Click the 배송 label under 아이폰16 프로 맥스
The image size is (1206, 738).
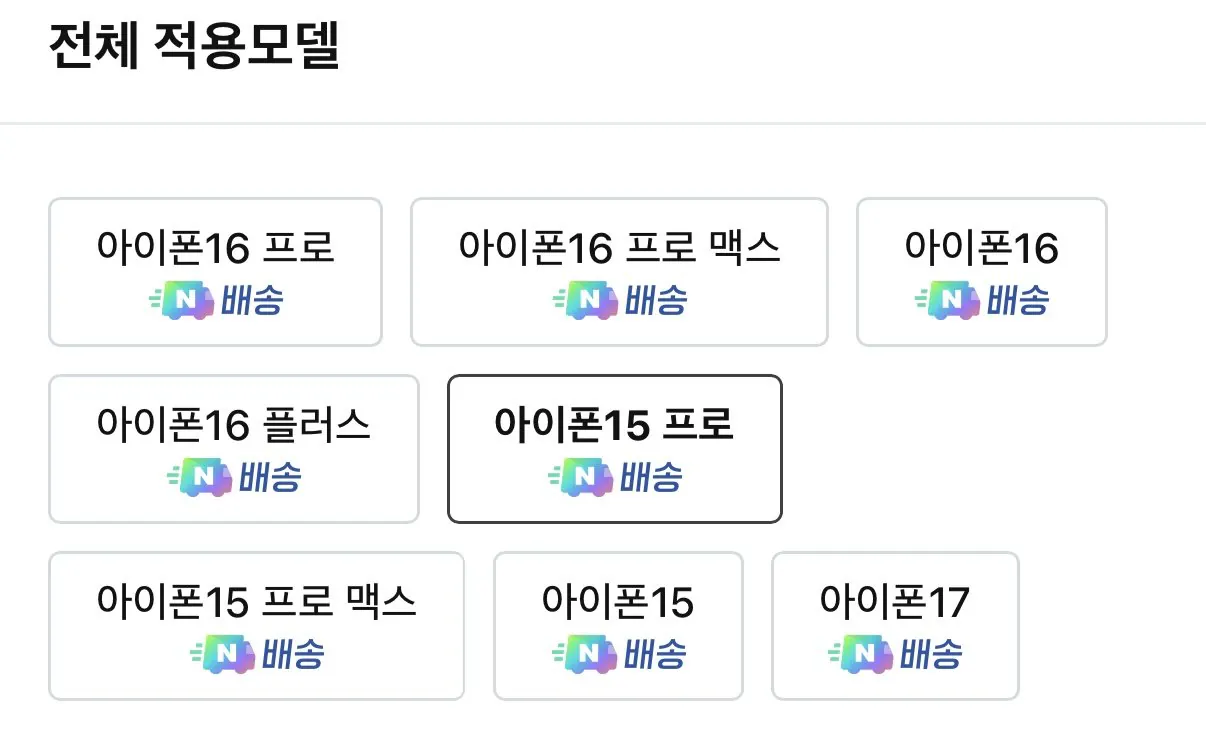655,300
